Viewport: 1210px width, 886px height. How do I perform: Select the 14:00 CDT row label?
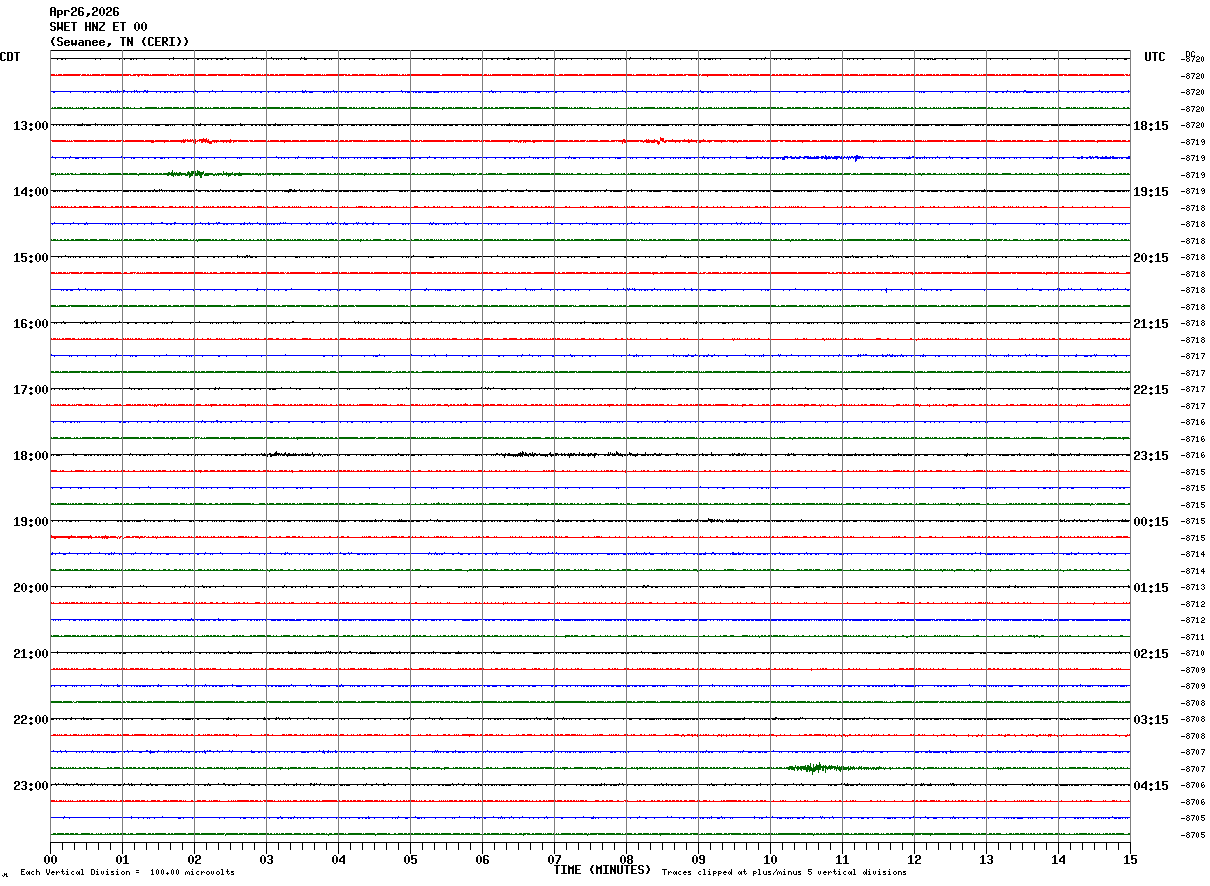pyautogui.click(x=30, y=192)
